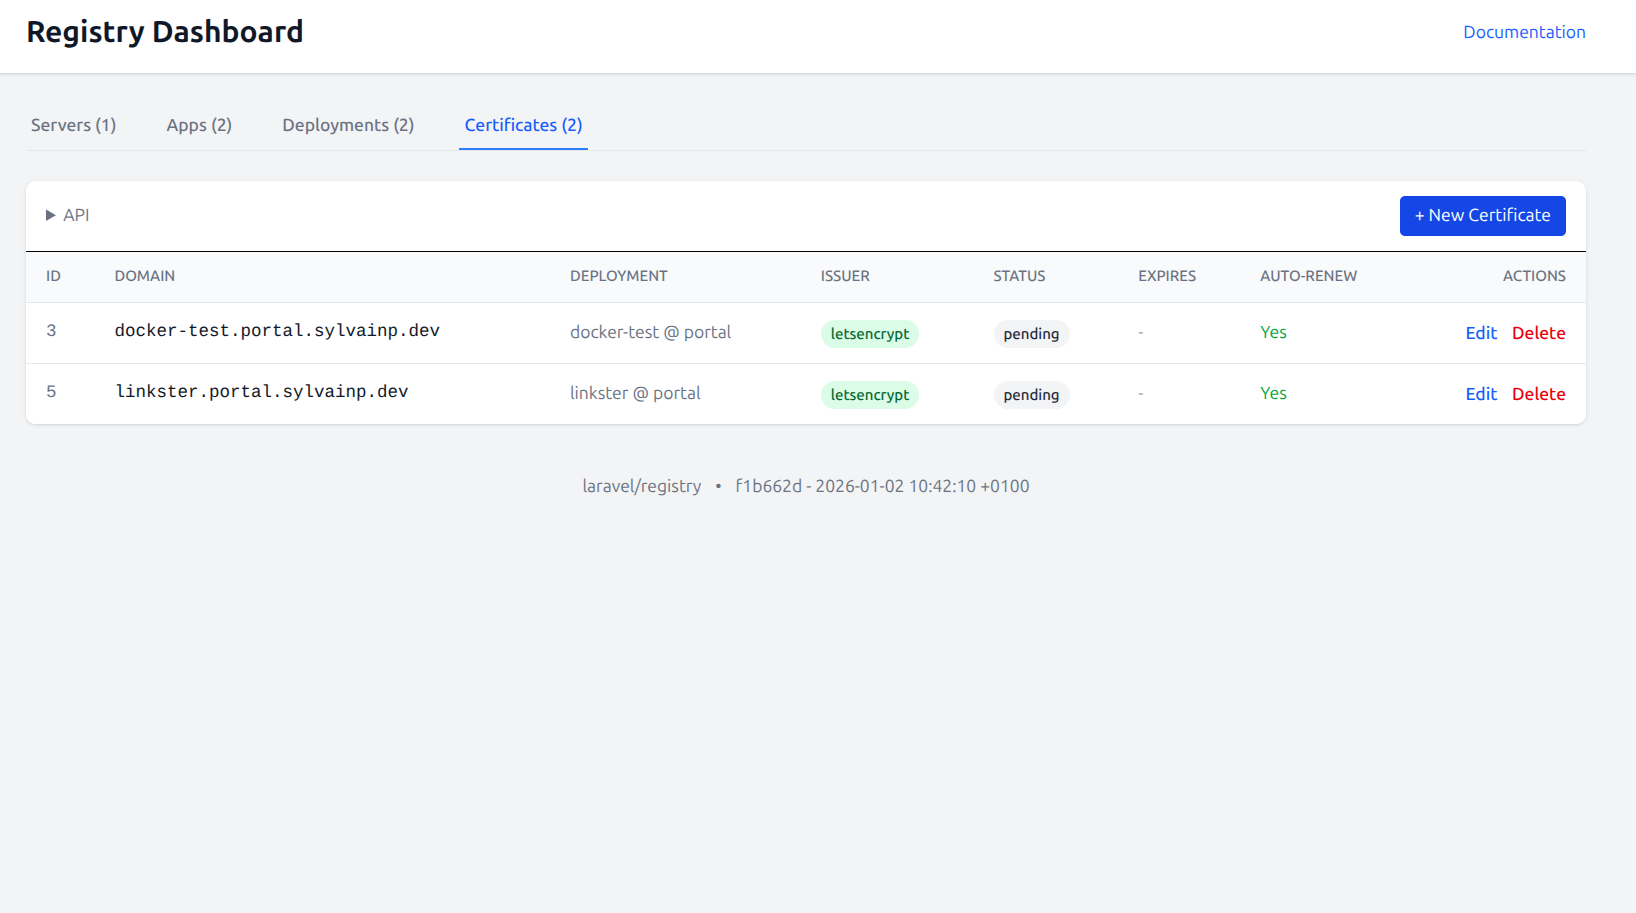Click the Domain column header
The image size is (1636, 913).
pyautogui.click(x=145, y=276)
